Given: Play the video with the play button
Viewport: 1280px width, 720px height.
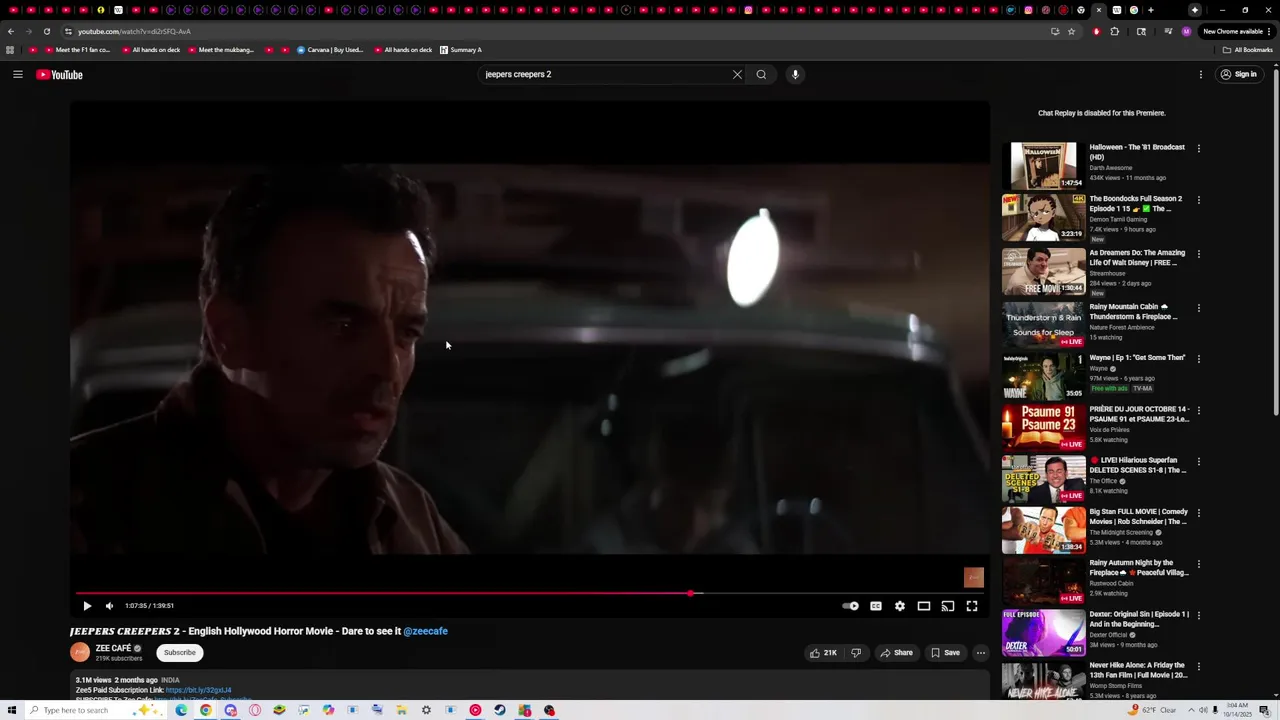Looking at the screenshot, I should (x=87, y=605).
